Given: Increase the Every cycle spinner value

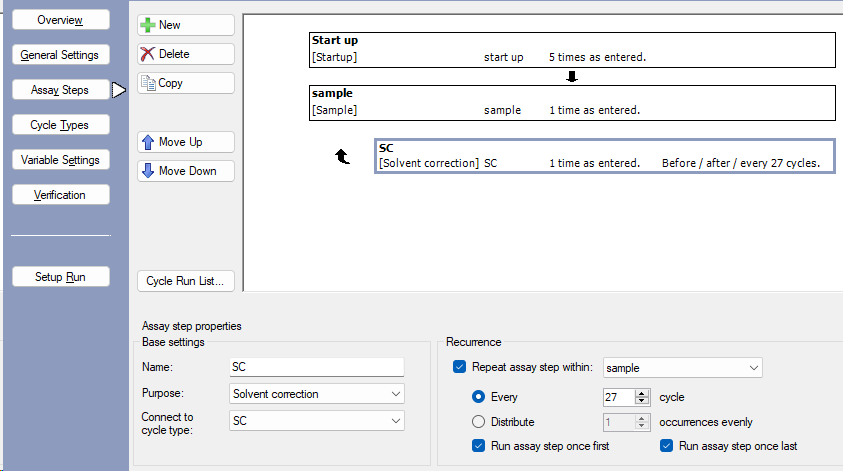Looking at the screenshot, I should (x=643, y=393).
